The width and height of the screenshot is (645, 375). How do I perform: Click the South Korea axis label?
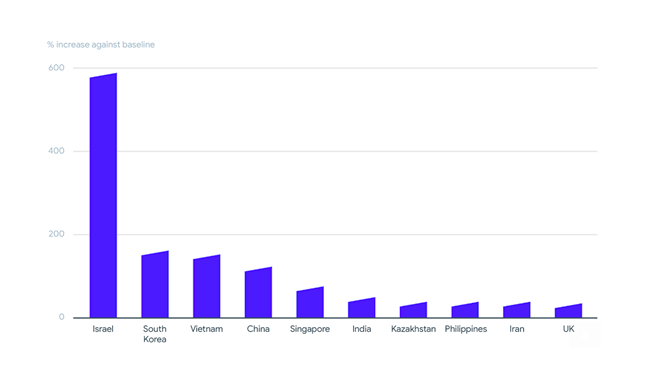coord(155,334)
